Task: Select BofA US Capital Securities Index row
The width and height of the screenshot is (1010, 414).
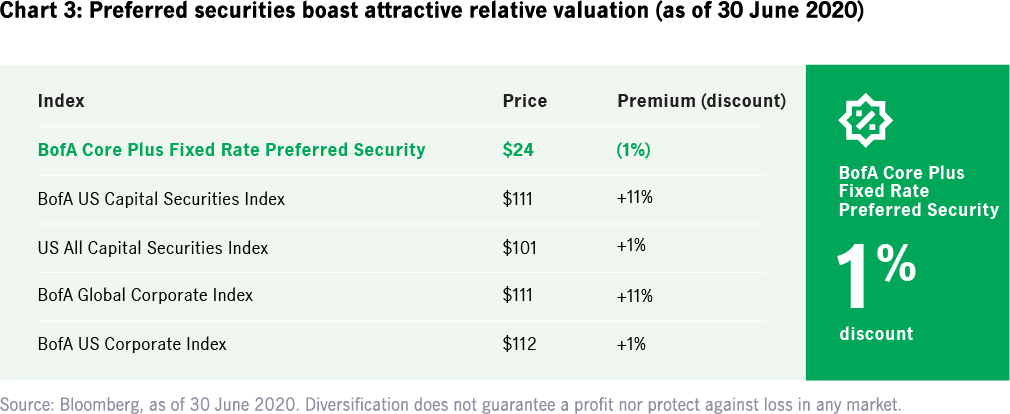Action: pos(161,199)
